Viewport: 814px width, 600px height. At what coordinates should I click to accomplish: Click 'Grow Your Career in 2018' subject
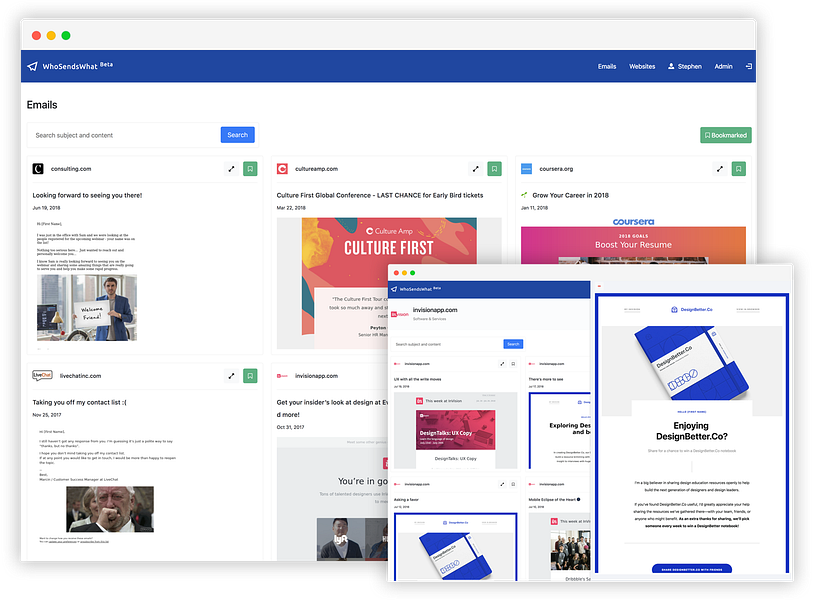click(x=570, y=195)
